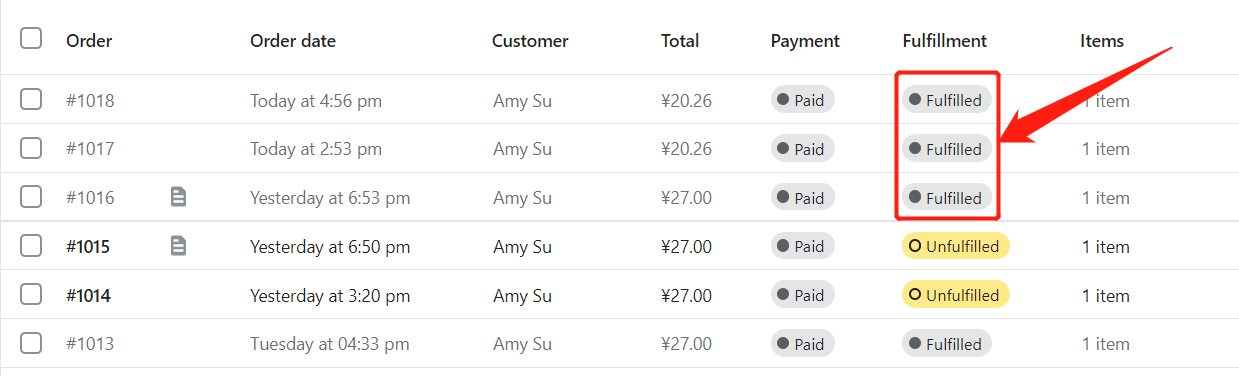This screenshot has width=1239, height=376.
Task: Click the Unfulfilled badge on order #1014
Action: point(956,295)
